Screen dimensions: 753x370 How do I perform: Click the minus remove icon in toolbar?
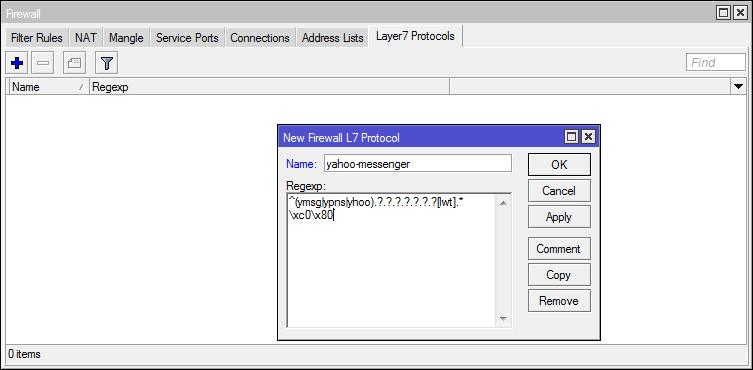pos(43,63)
